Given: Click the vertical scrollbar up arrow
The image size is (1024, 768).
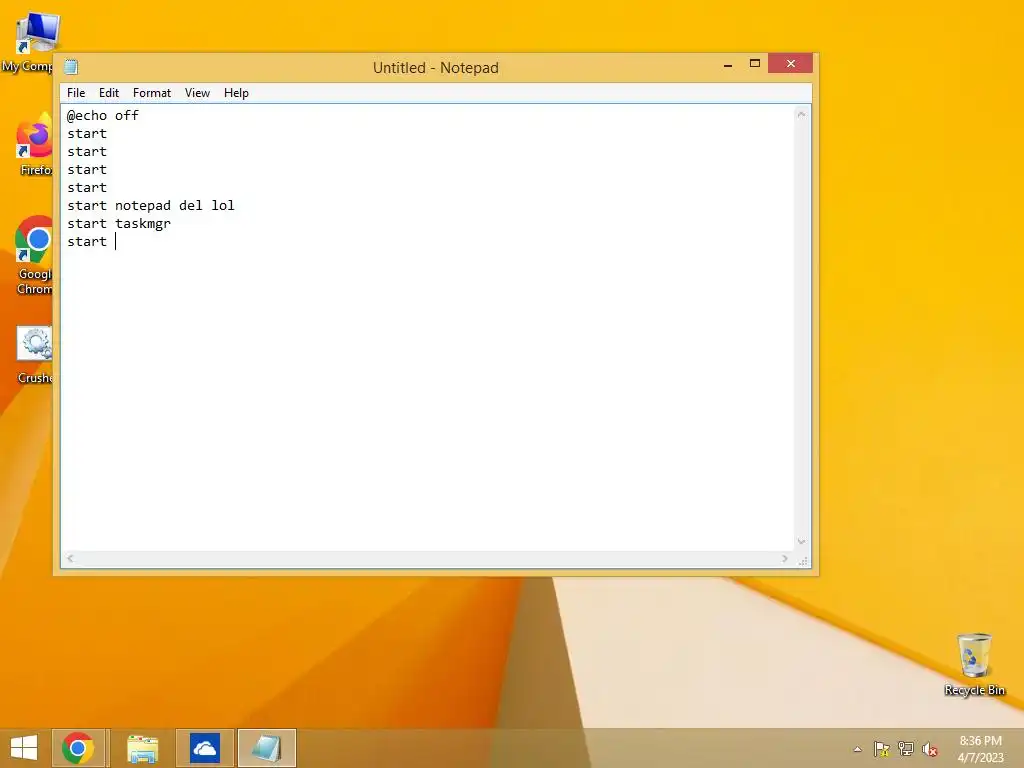Looking at the screenshot, I should [801, 114].
